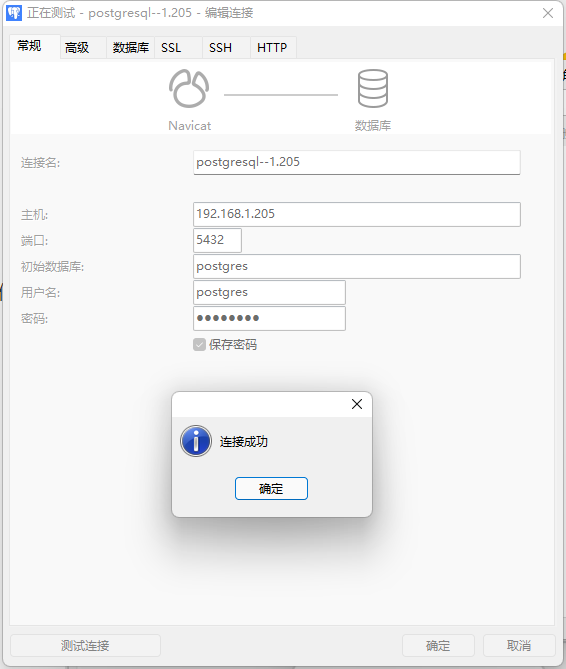This screenshot has height=669, width=566.
Task: Click the 连接名 input field
Action: [357, 162]
